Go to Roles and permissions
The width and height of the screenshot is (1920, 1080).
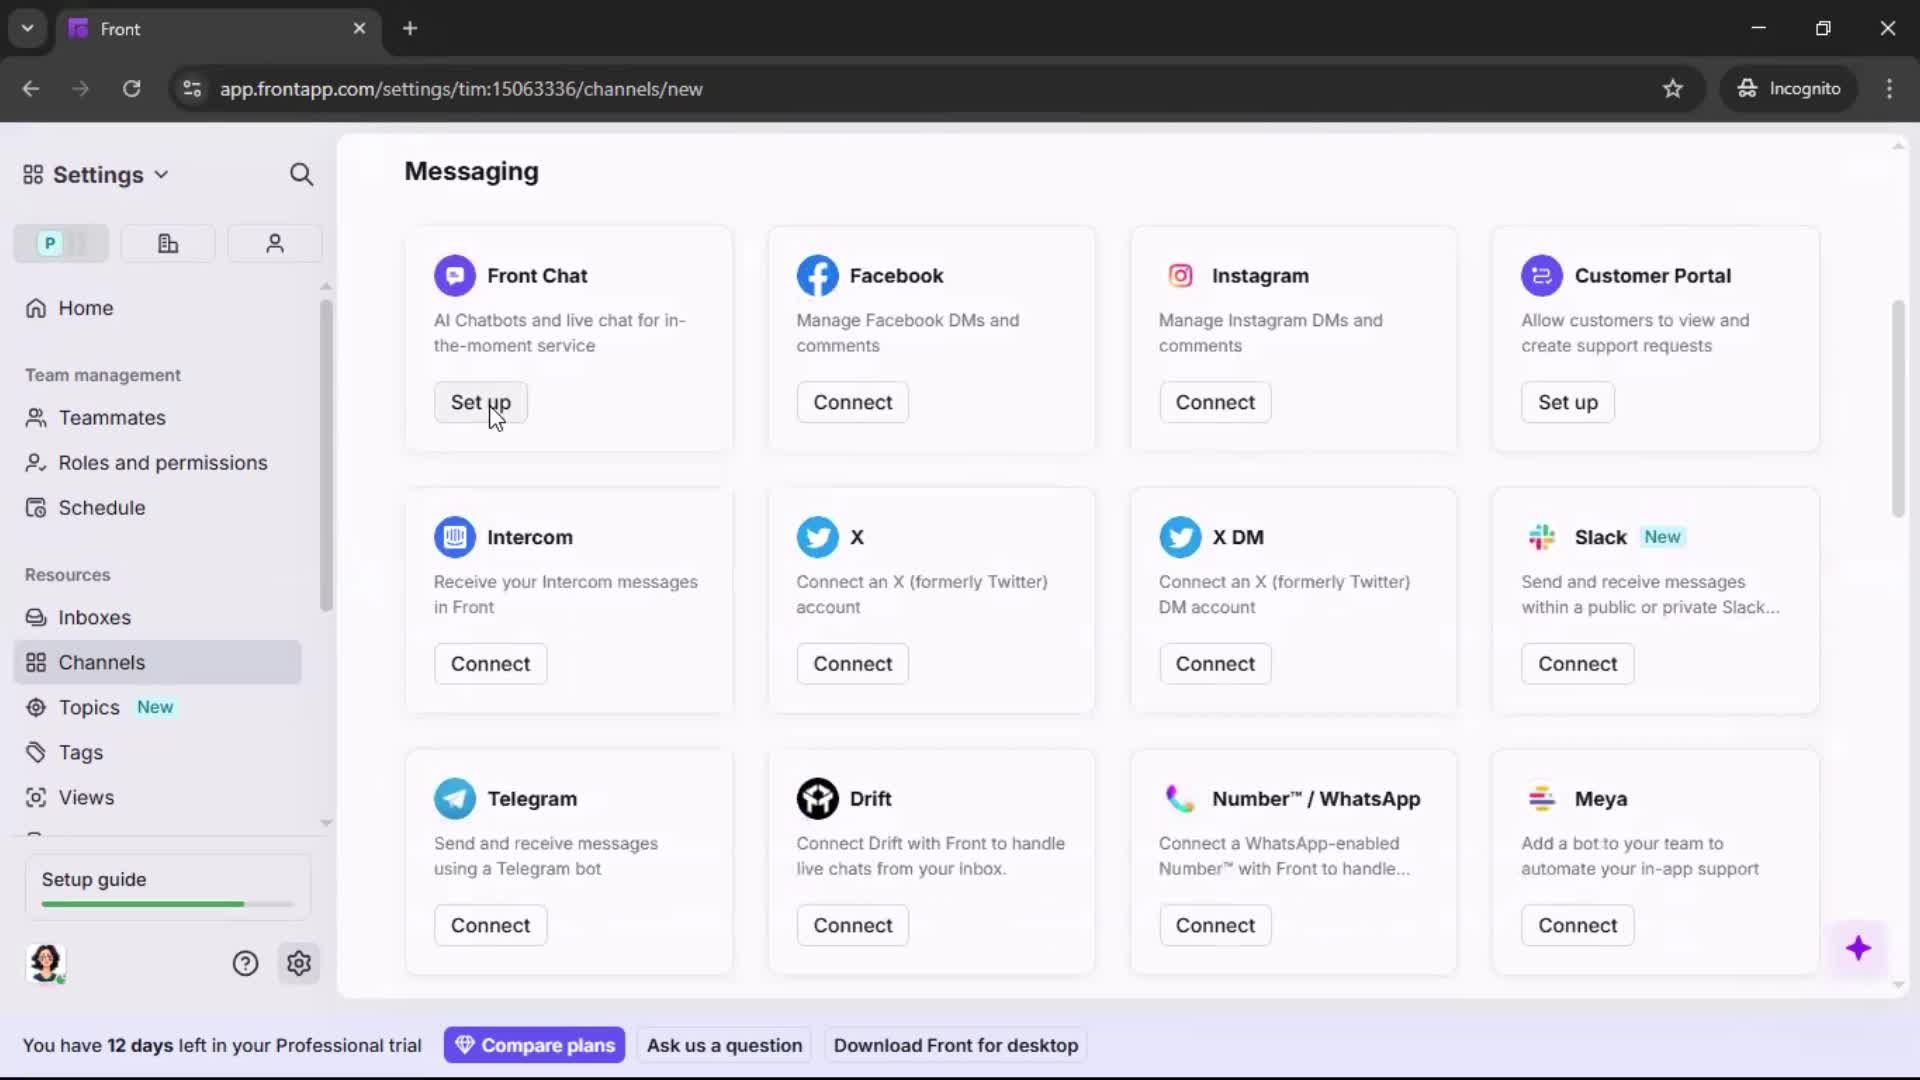(162, 463)
